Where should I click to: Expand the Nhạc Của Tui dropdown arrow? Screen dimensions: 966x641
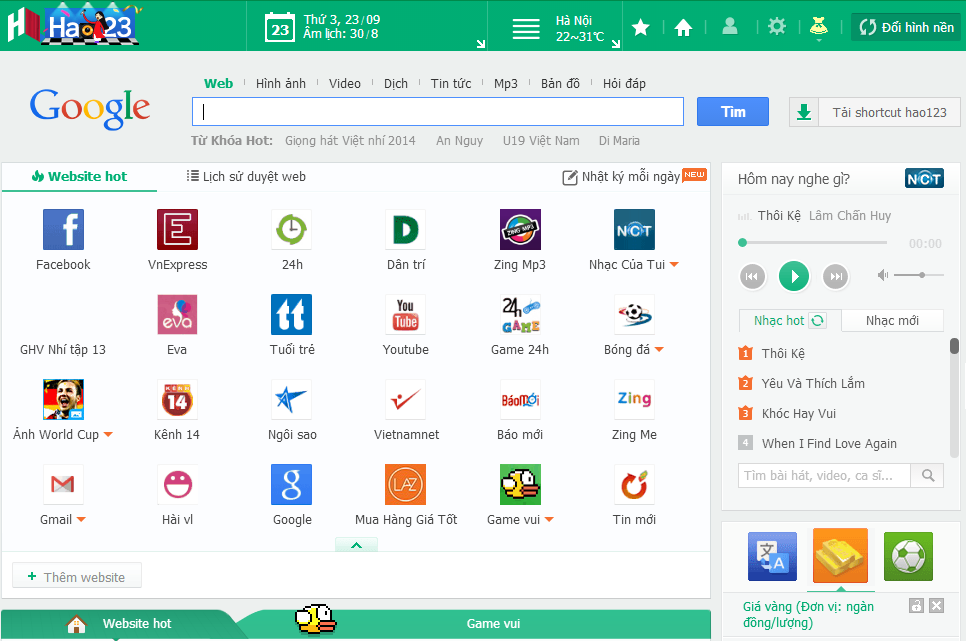tap(674, 264)
